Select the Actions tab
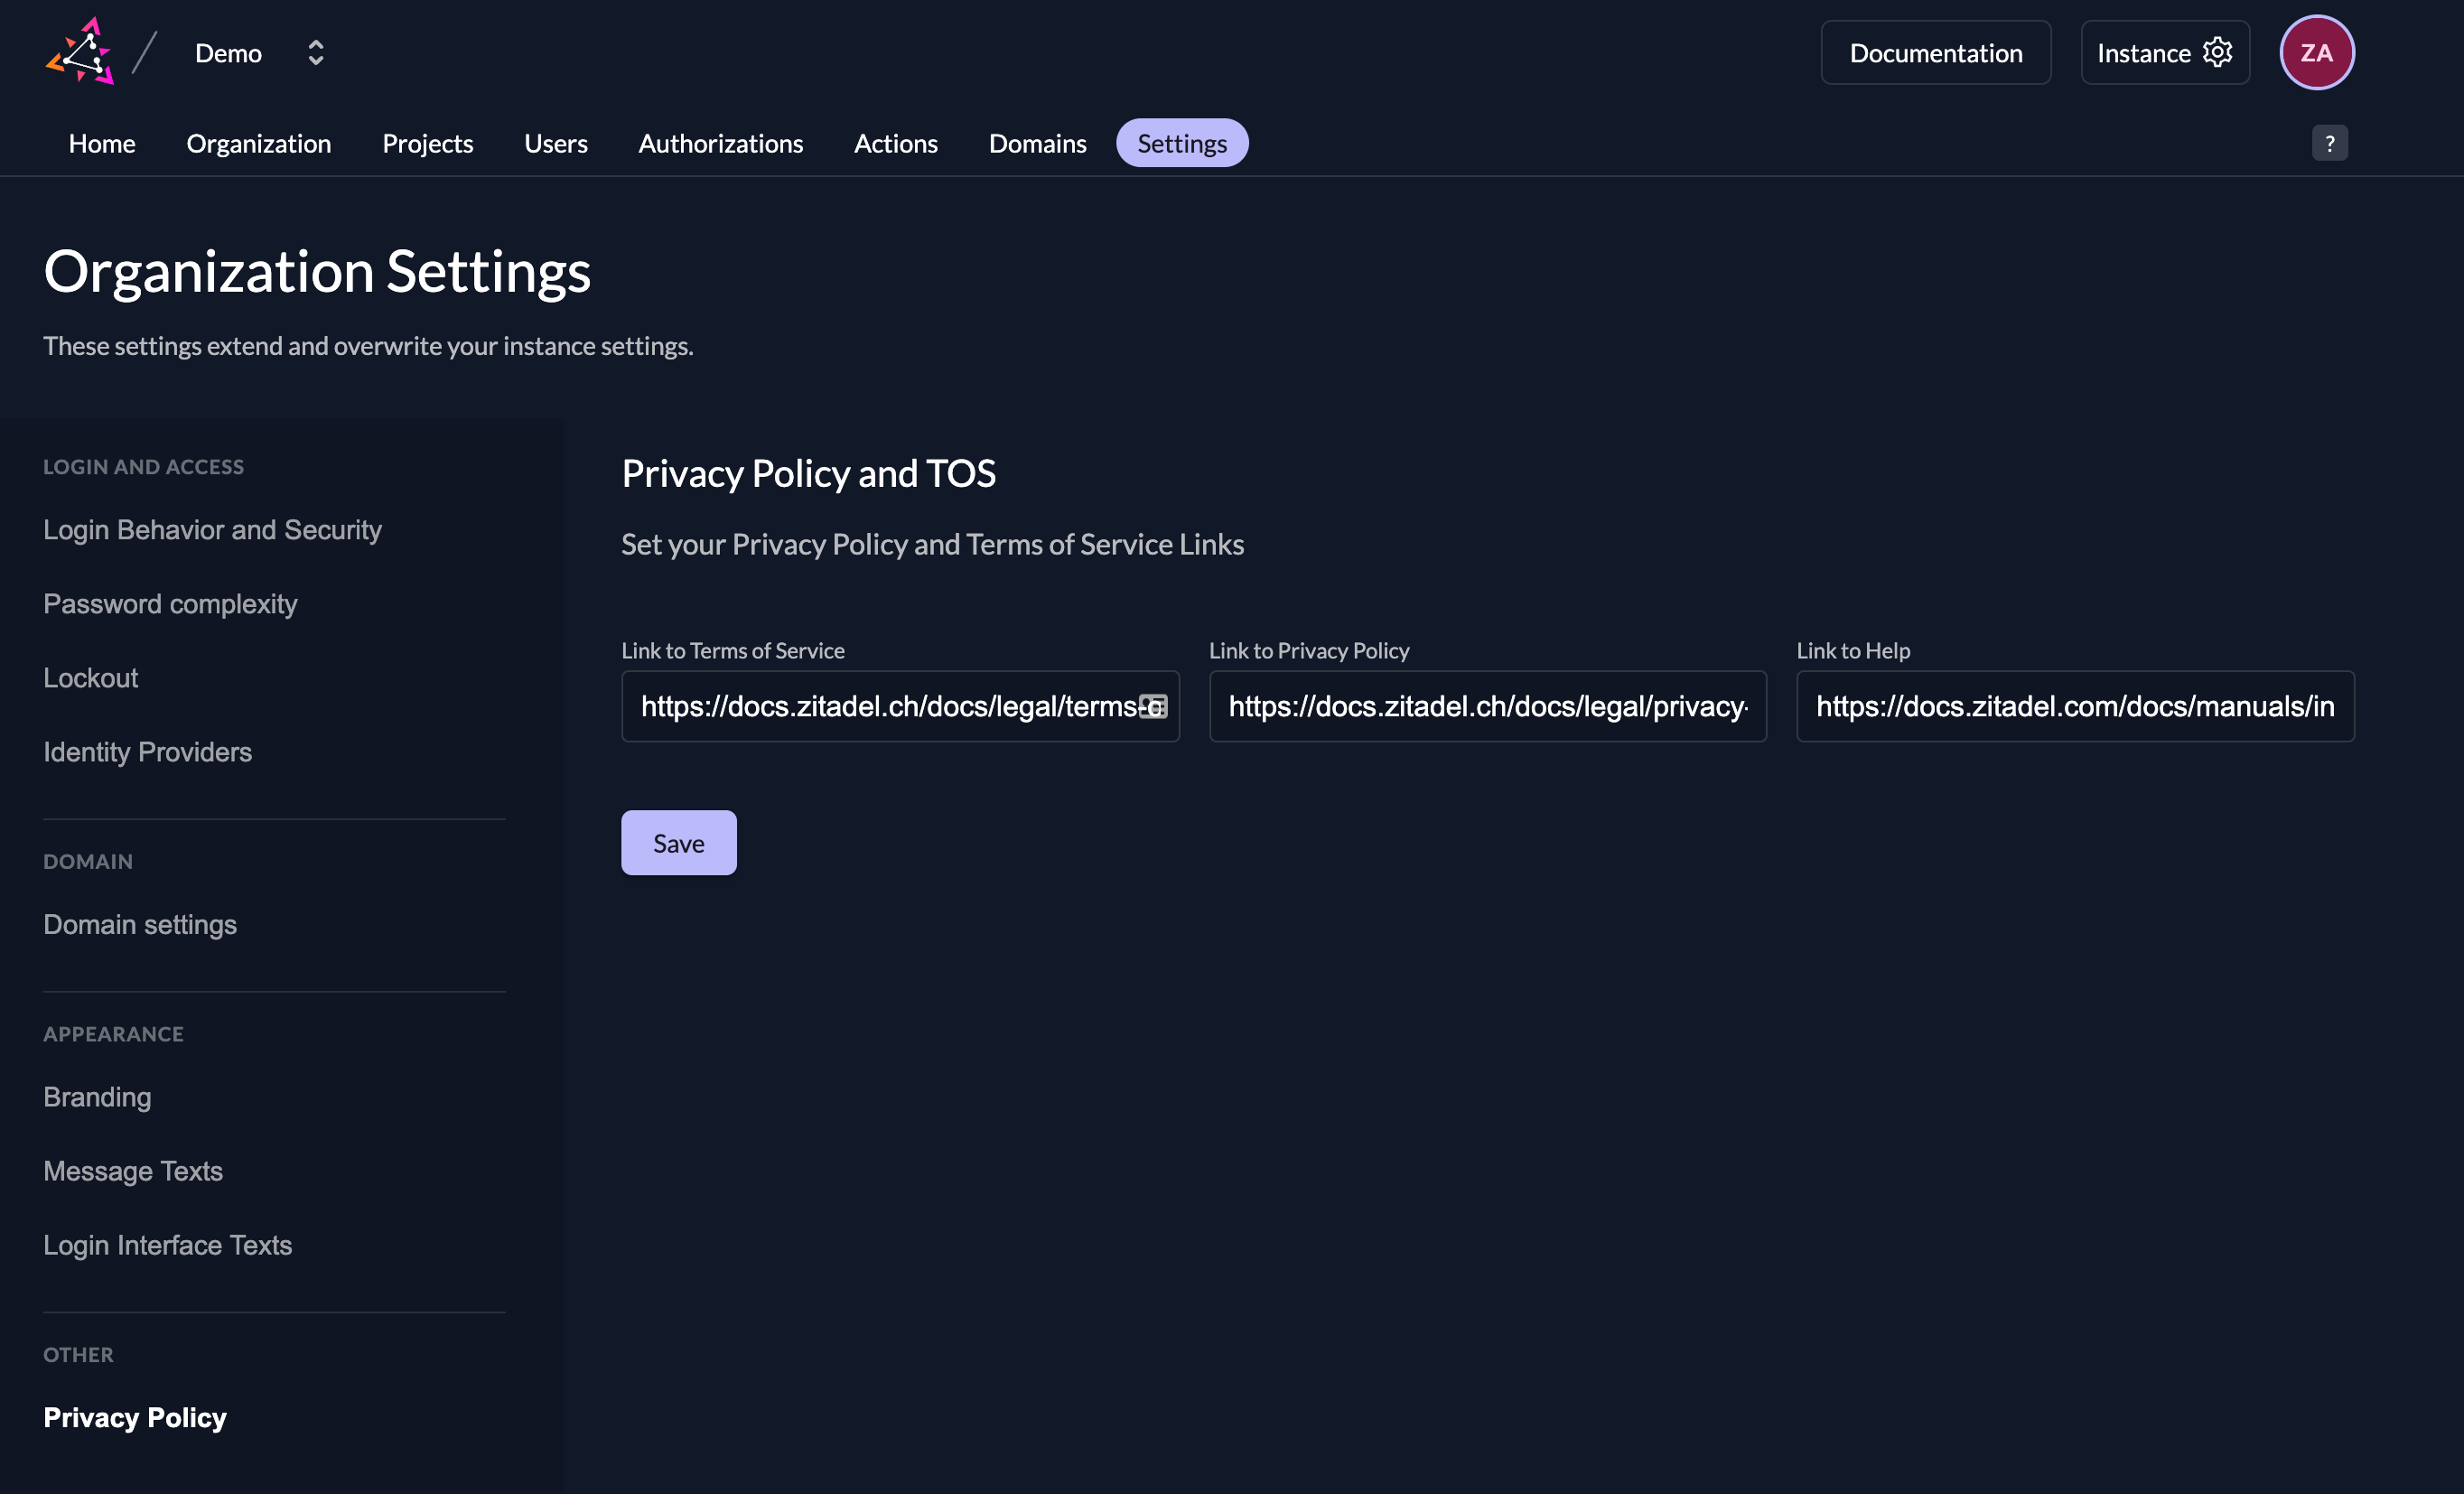 coord(895,143)
